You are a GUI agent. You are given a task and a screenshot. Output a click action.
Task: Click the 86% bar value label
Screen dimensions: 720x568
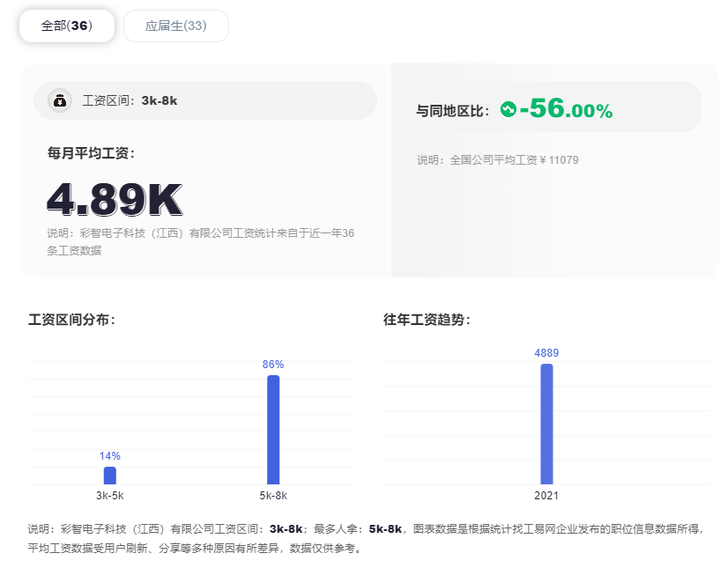pyautogui.click(x=273, y=364)
